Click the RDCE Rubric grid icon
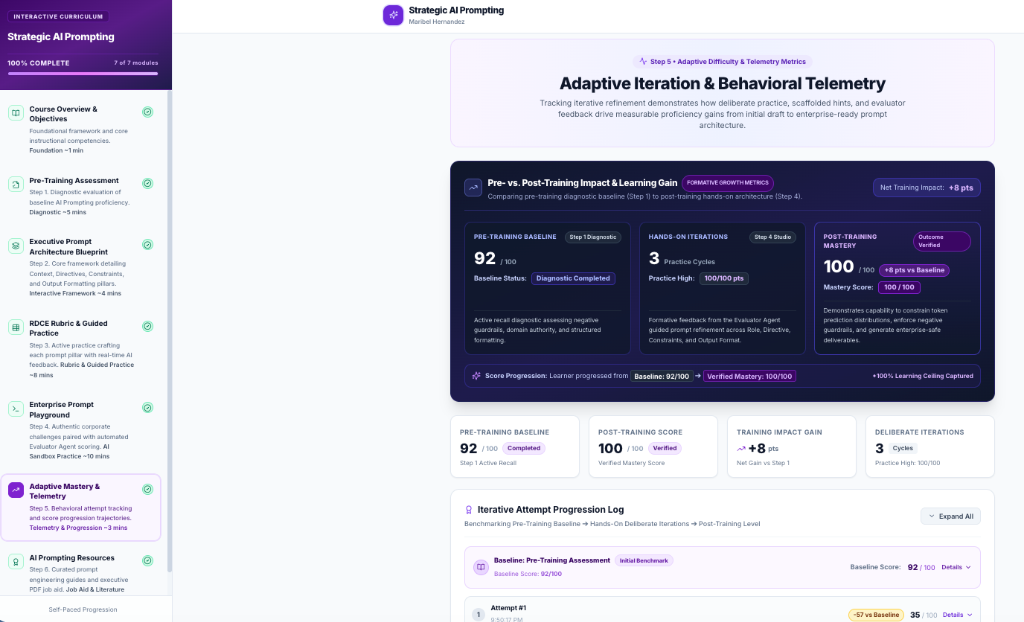Screen dimensions: 1024x622 click(x=16, y=327)
